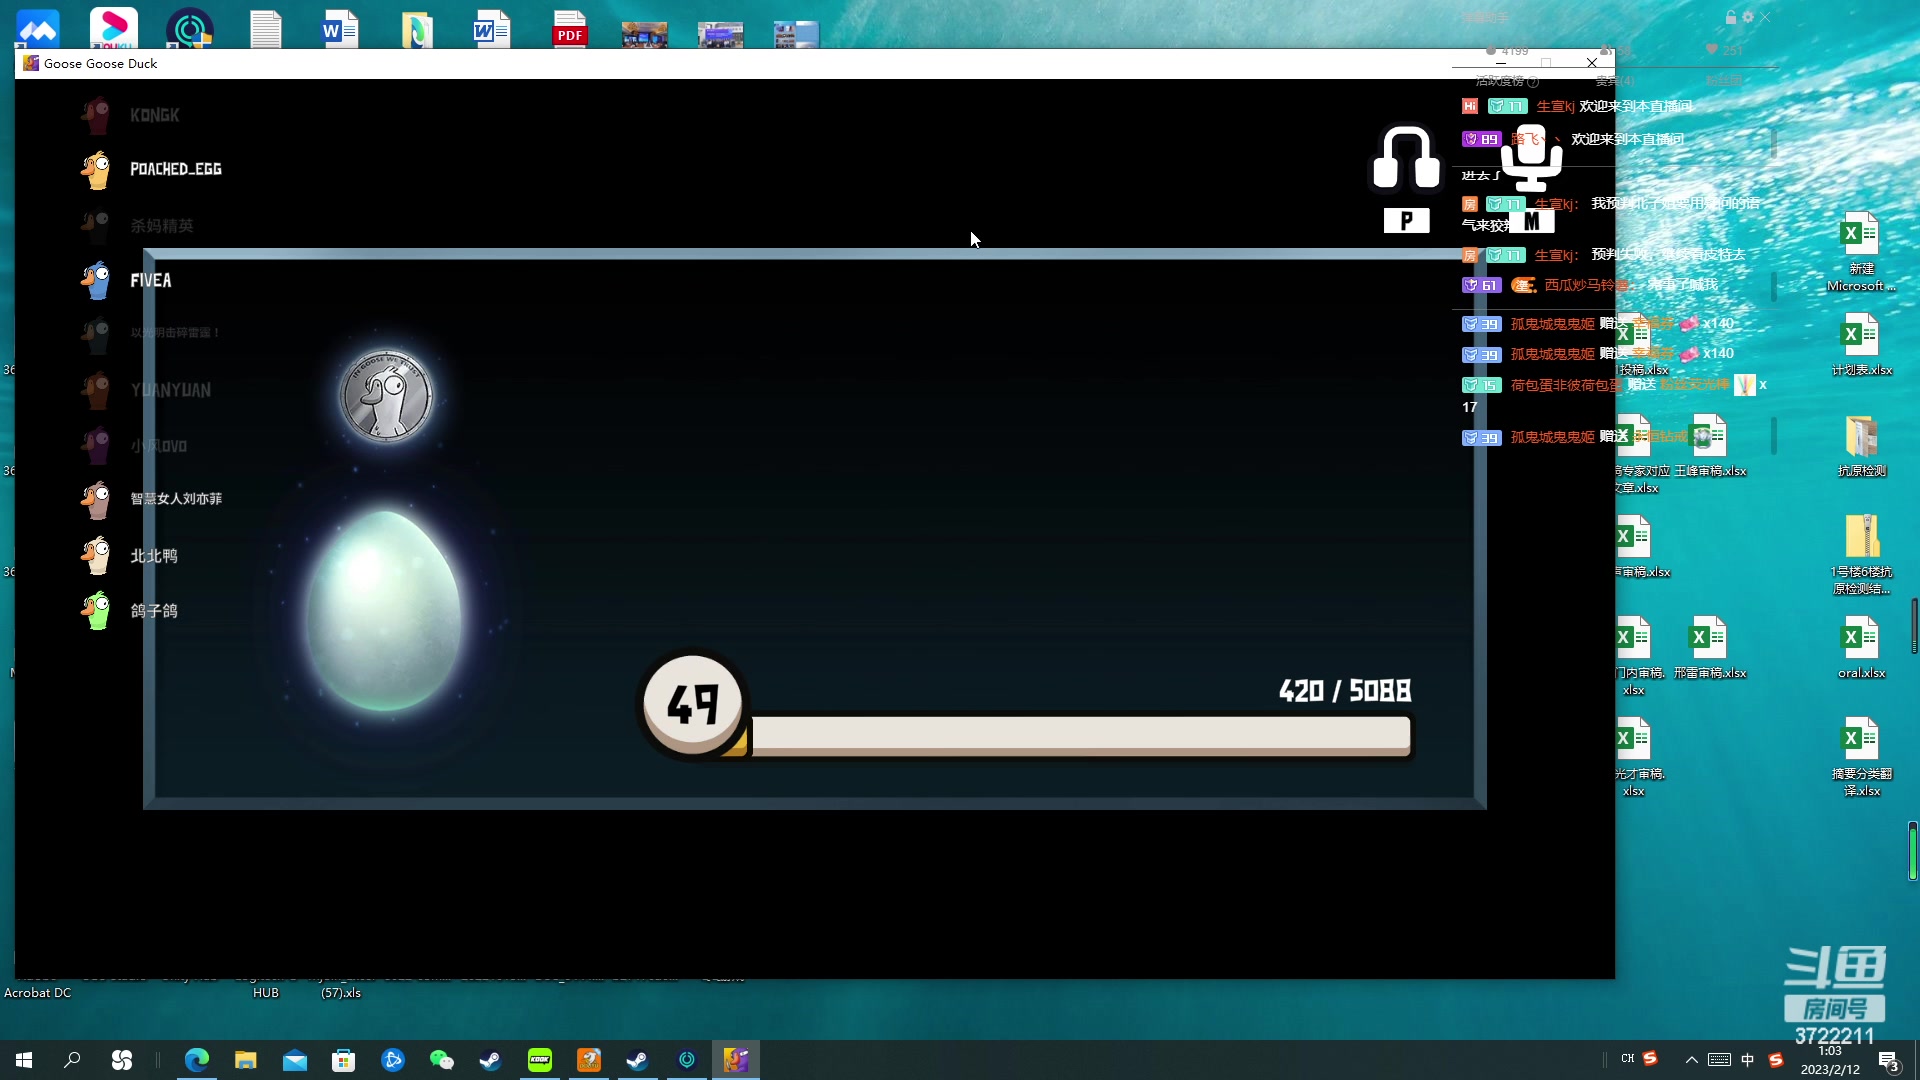Click the P key label under headphones
The width and height of the screenshot is (1920, 1080).
pyautogui.click(x=1406, y=221)
